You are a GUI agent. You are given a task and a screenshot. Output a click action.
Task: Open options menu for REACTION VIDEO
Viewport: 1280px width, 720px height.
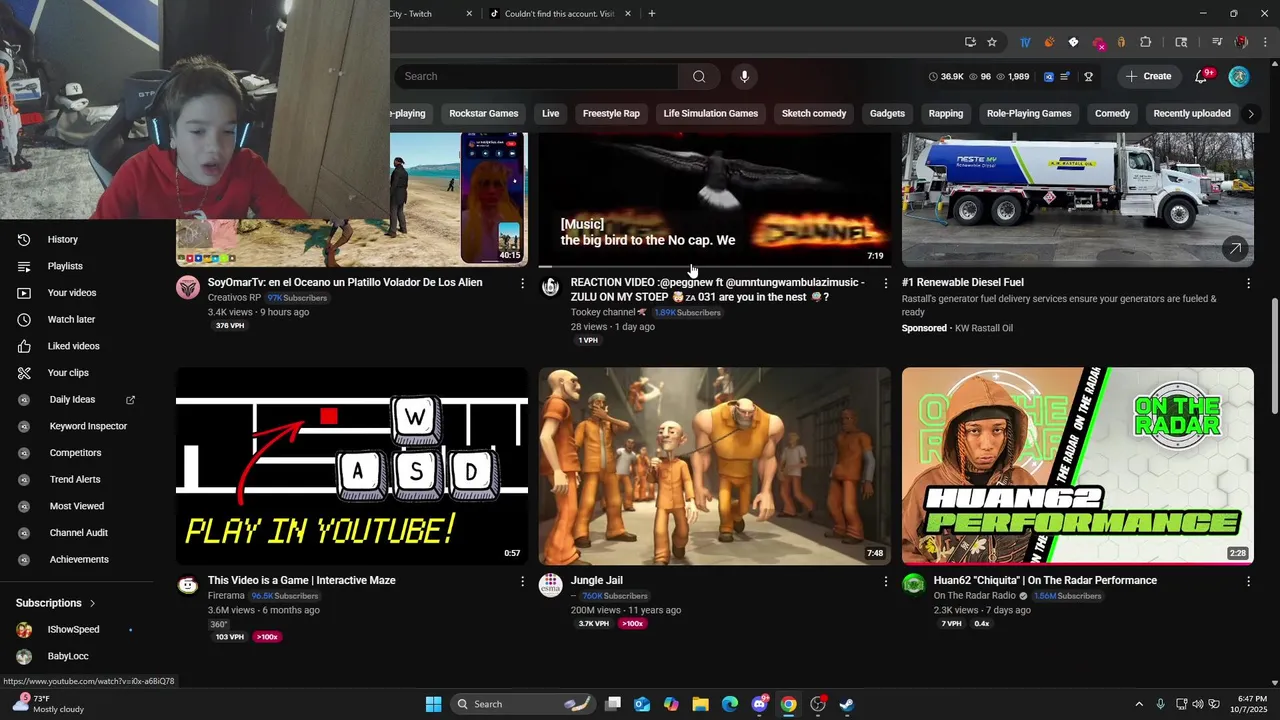coord(885,284)
